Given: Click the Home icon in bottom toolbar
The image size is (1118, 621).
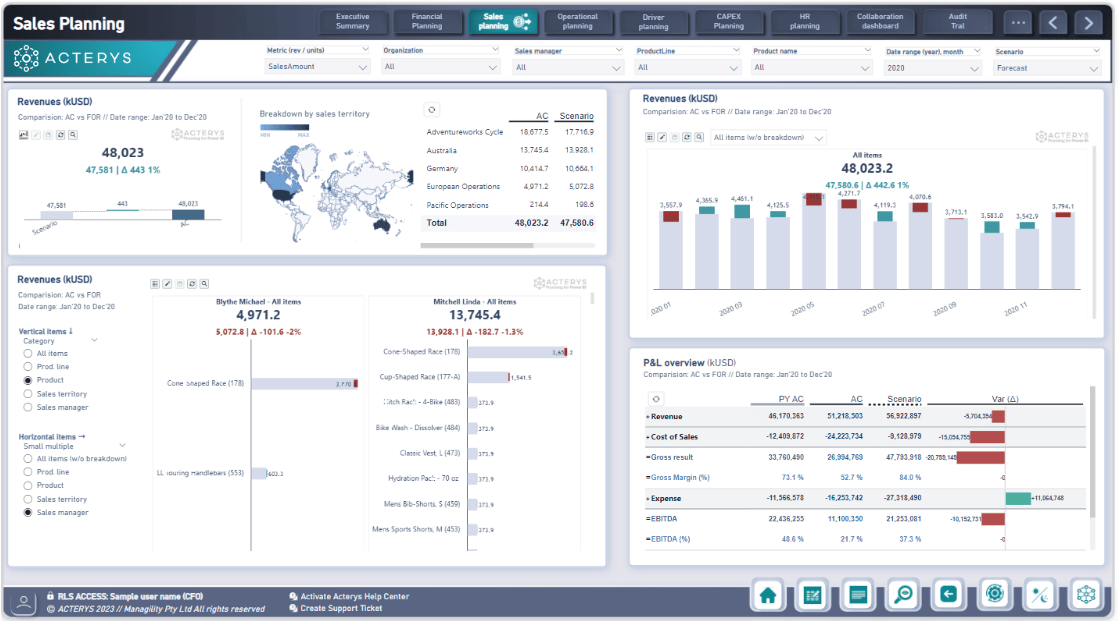Looking at the screenshot, I should [768, 595].
